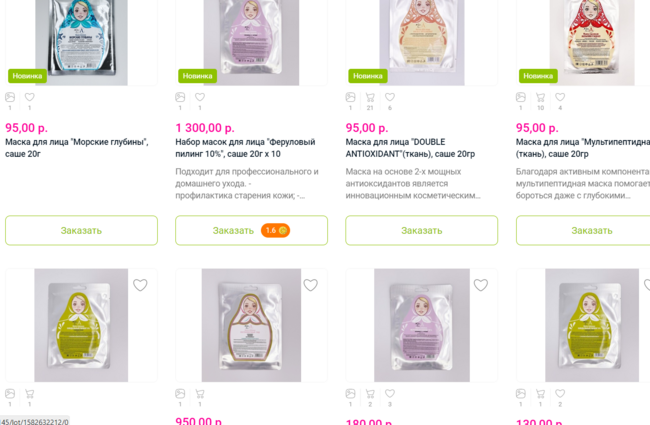Screen dimensions: 650x425
Task: Order the "Морские глубины" mask
Action: point(81,230)
